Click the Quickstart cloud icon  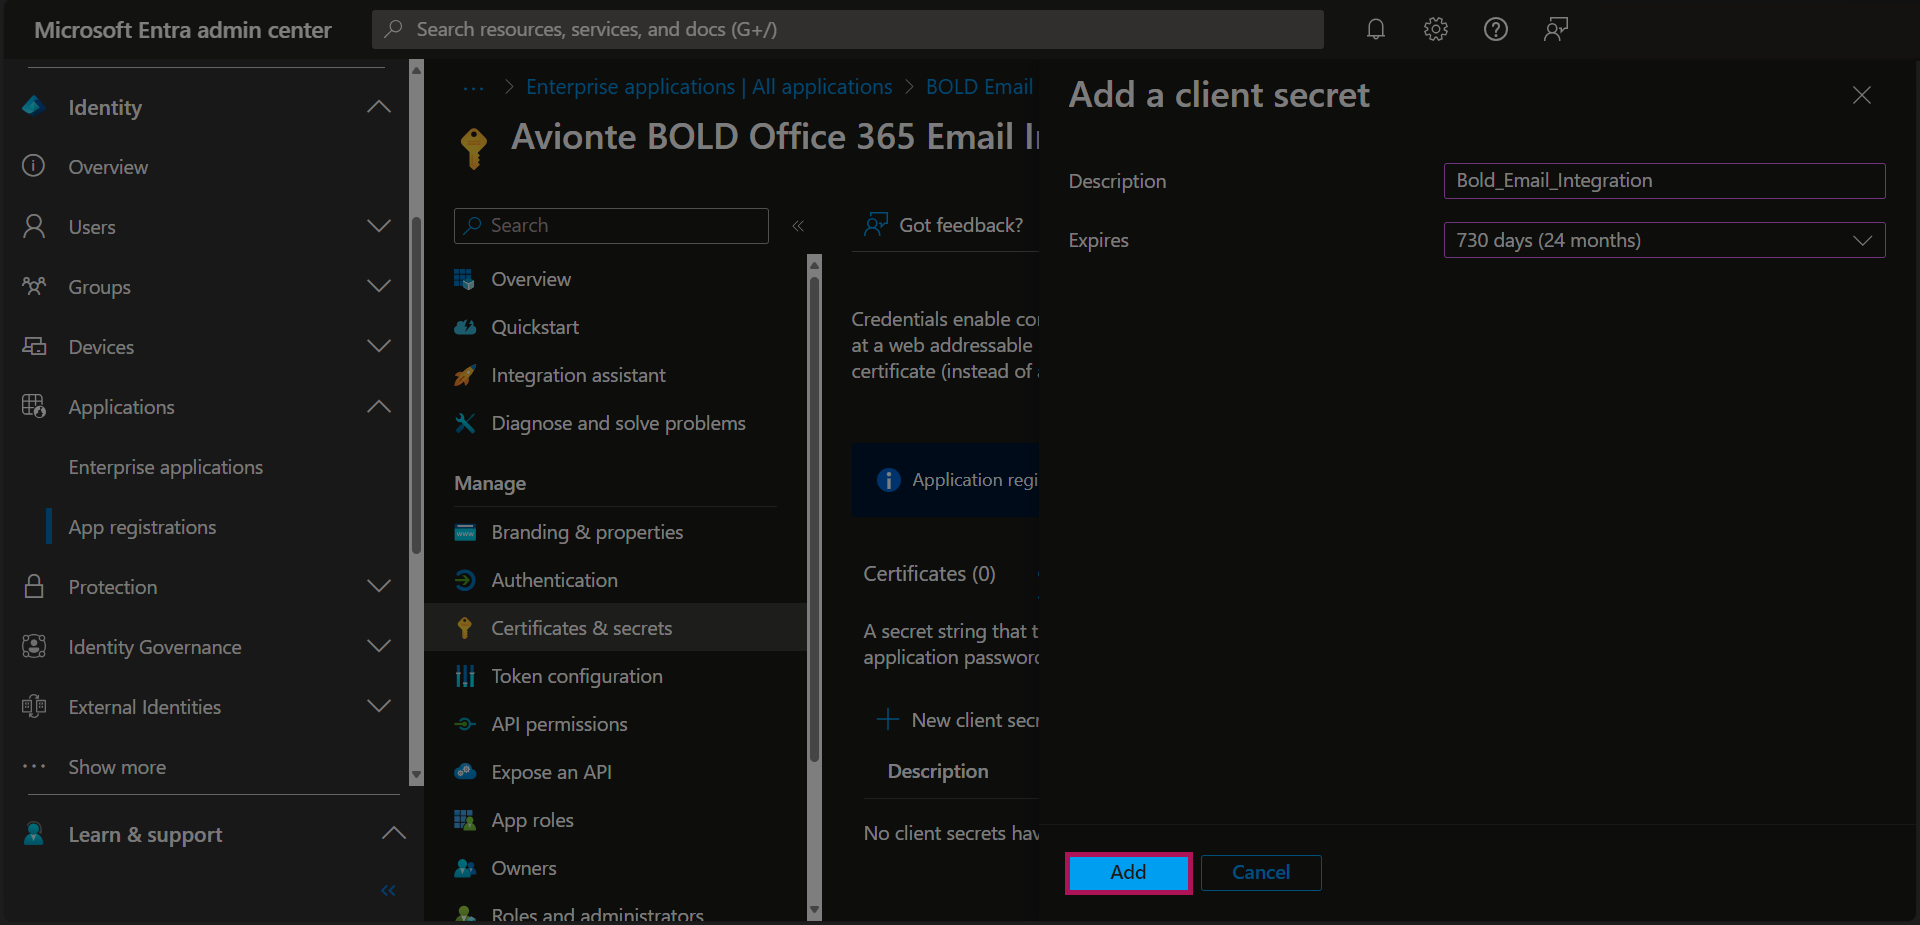click(465, 327)
